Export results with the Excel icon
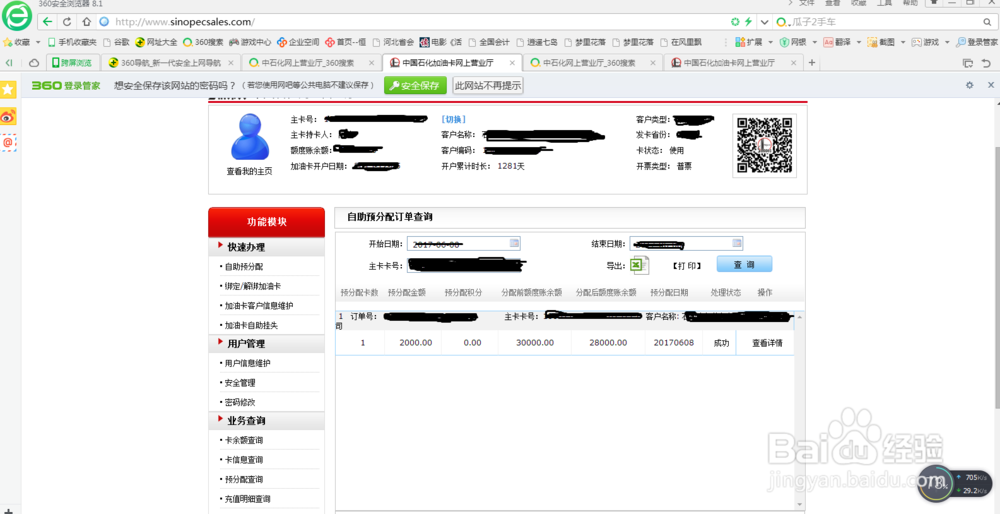 pos(640,265)
